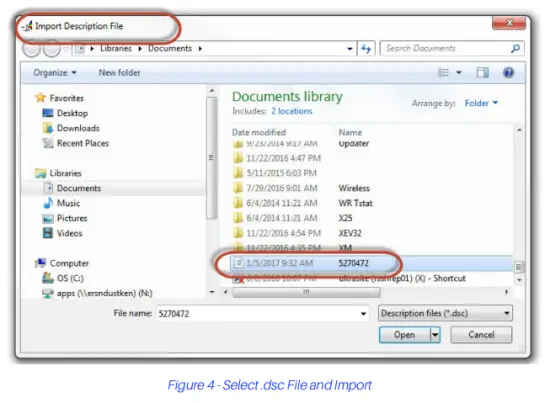Click the Cancel button

tap(481, 335)
